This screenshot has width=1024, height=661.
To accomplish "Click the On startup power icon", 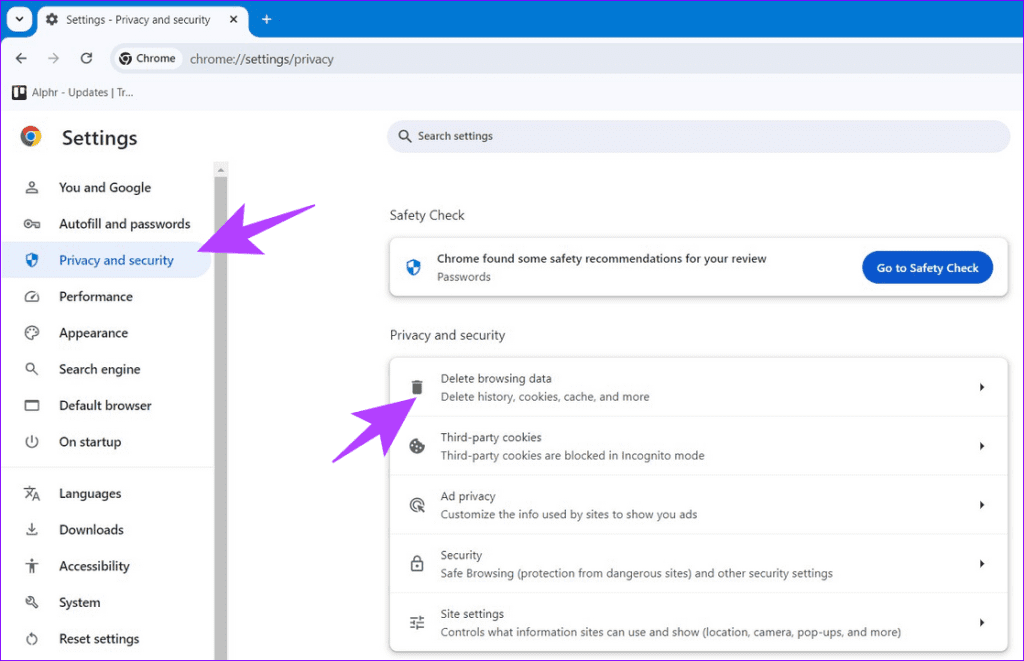I will click(32, 441).
